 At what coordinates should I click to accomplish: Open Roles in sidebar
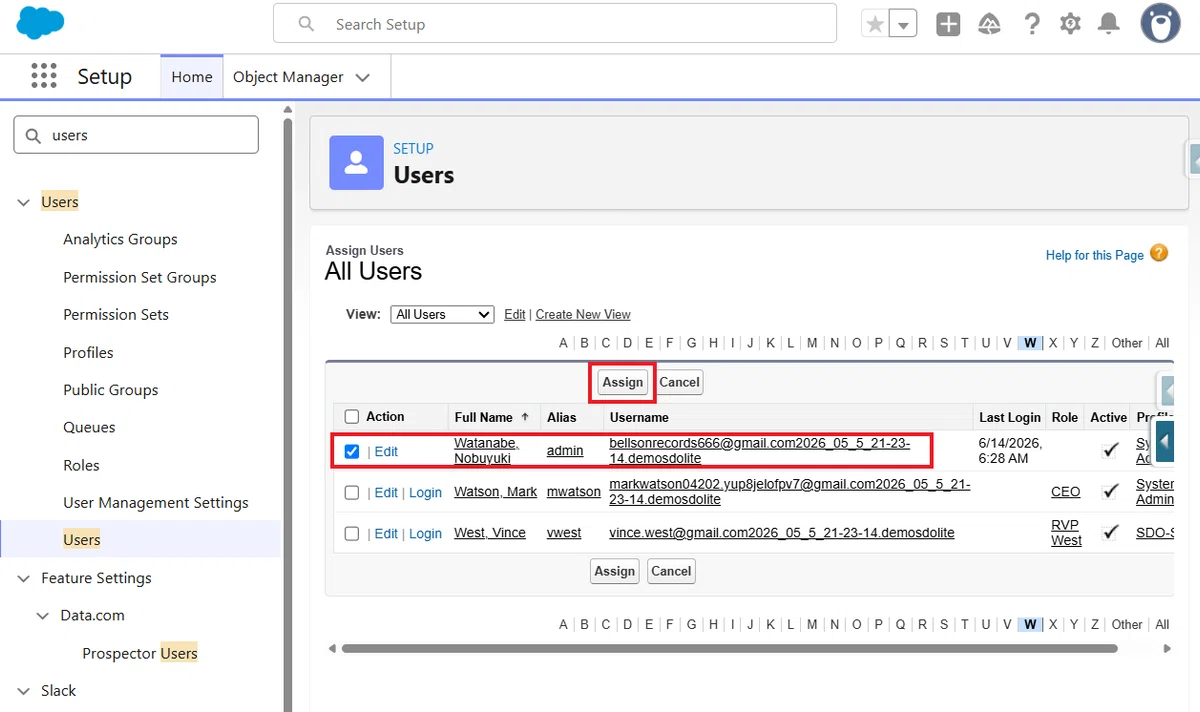point(81,465)
